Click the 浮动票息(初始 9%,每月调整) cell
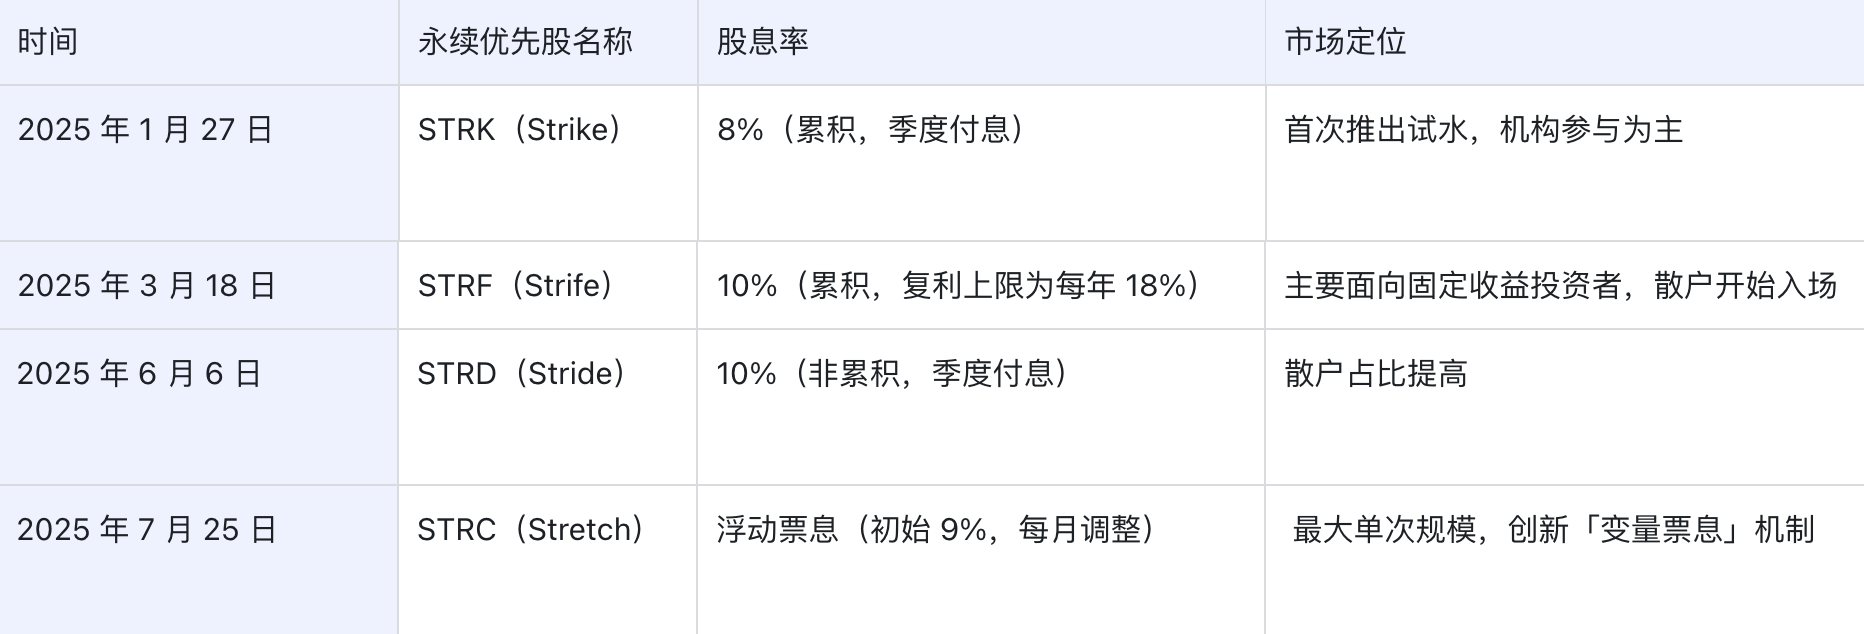 937,530
